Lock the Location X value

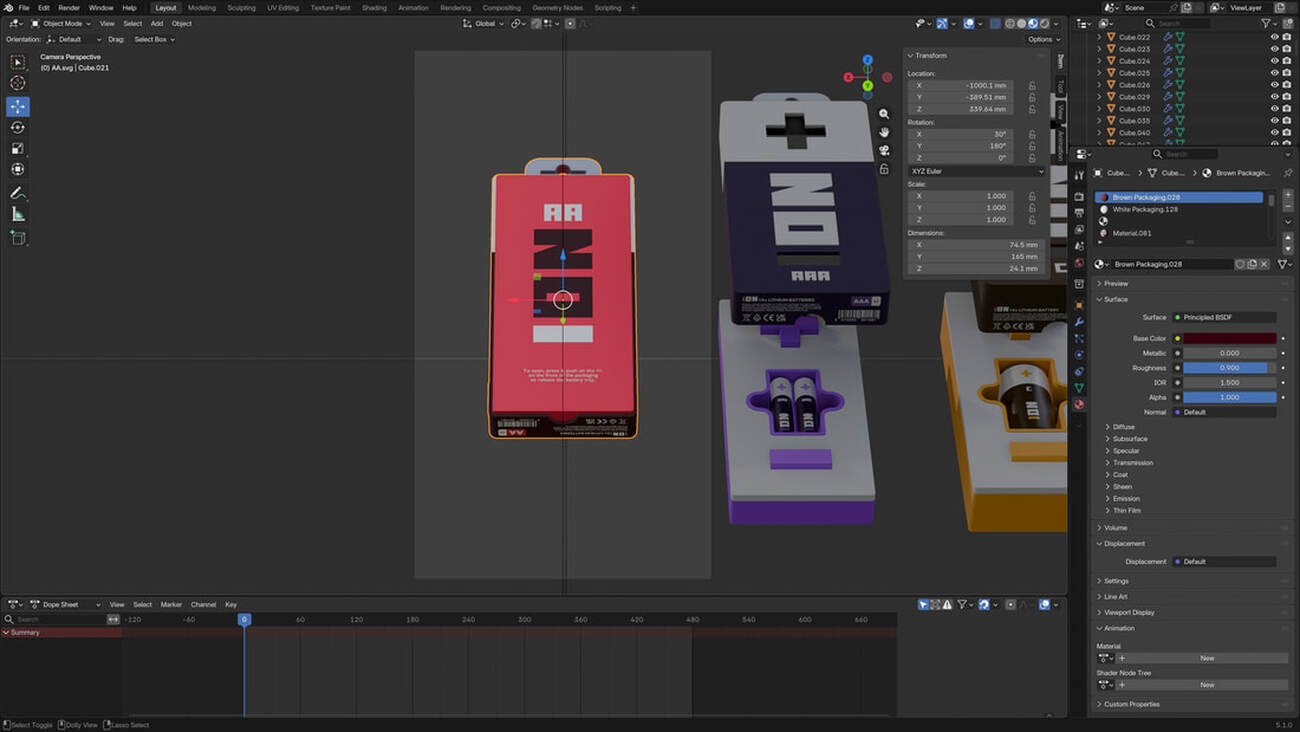(1032, 86)
